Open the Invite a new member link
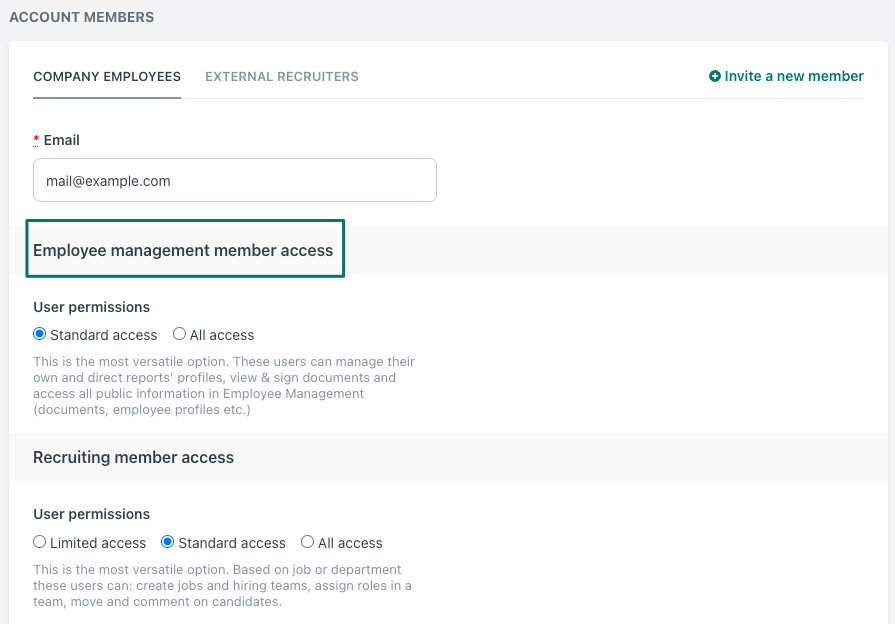Image resolution: width=895 pixels, height=624 pixels. click(x=786, y=76)
